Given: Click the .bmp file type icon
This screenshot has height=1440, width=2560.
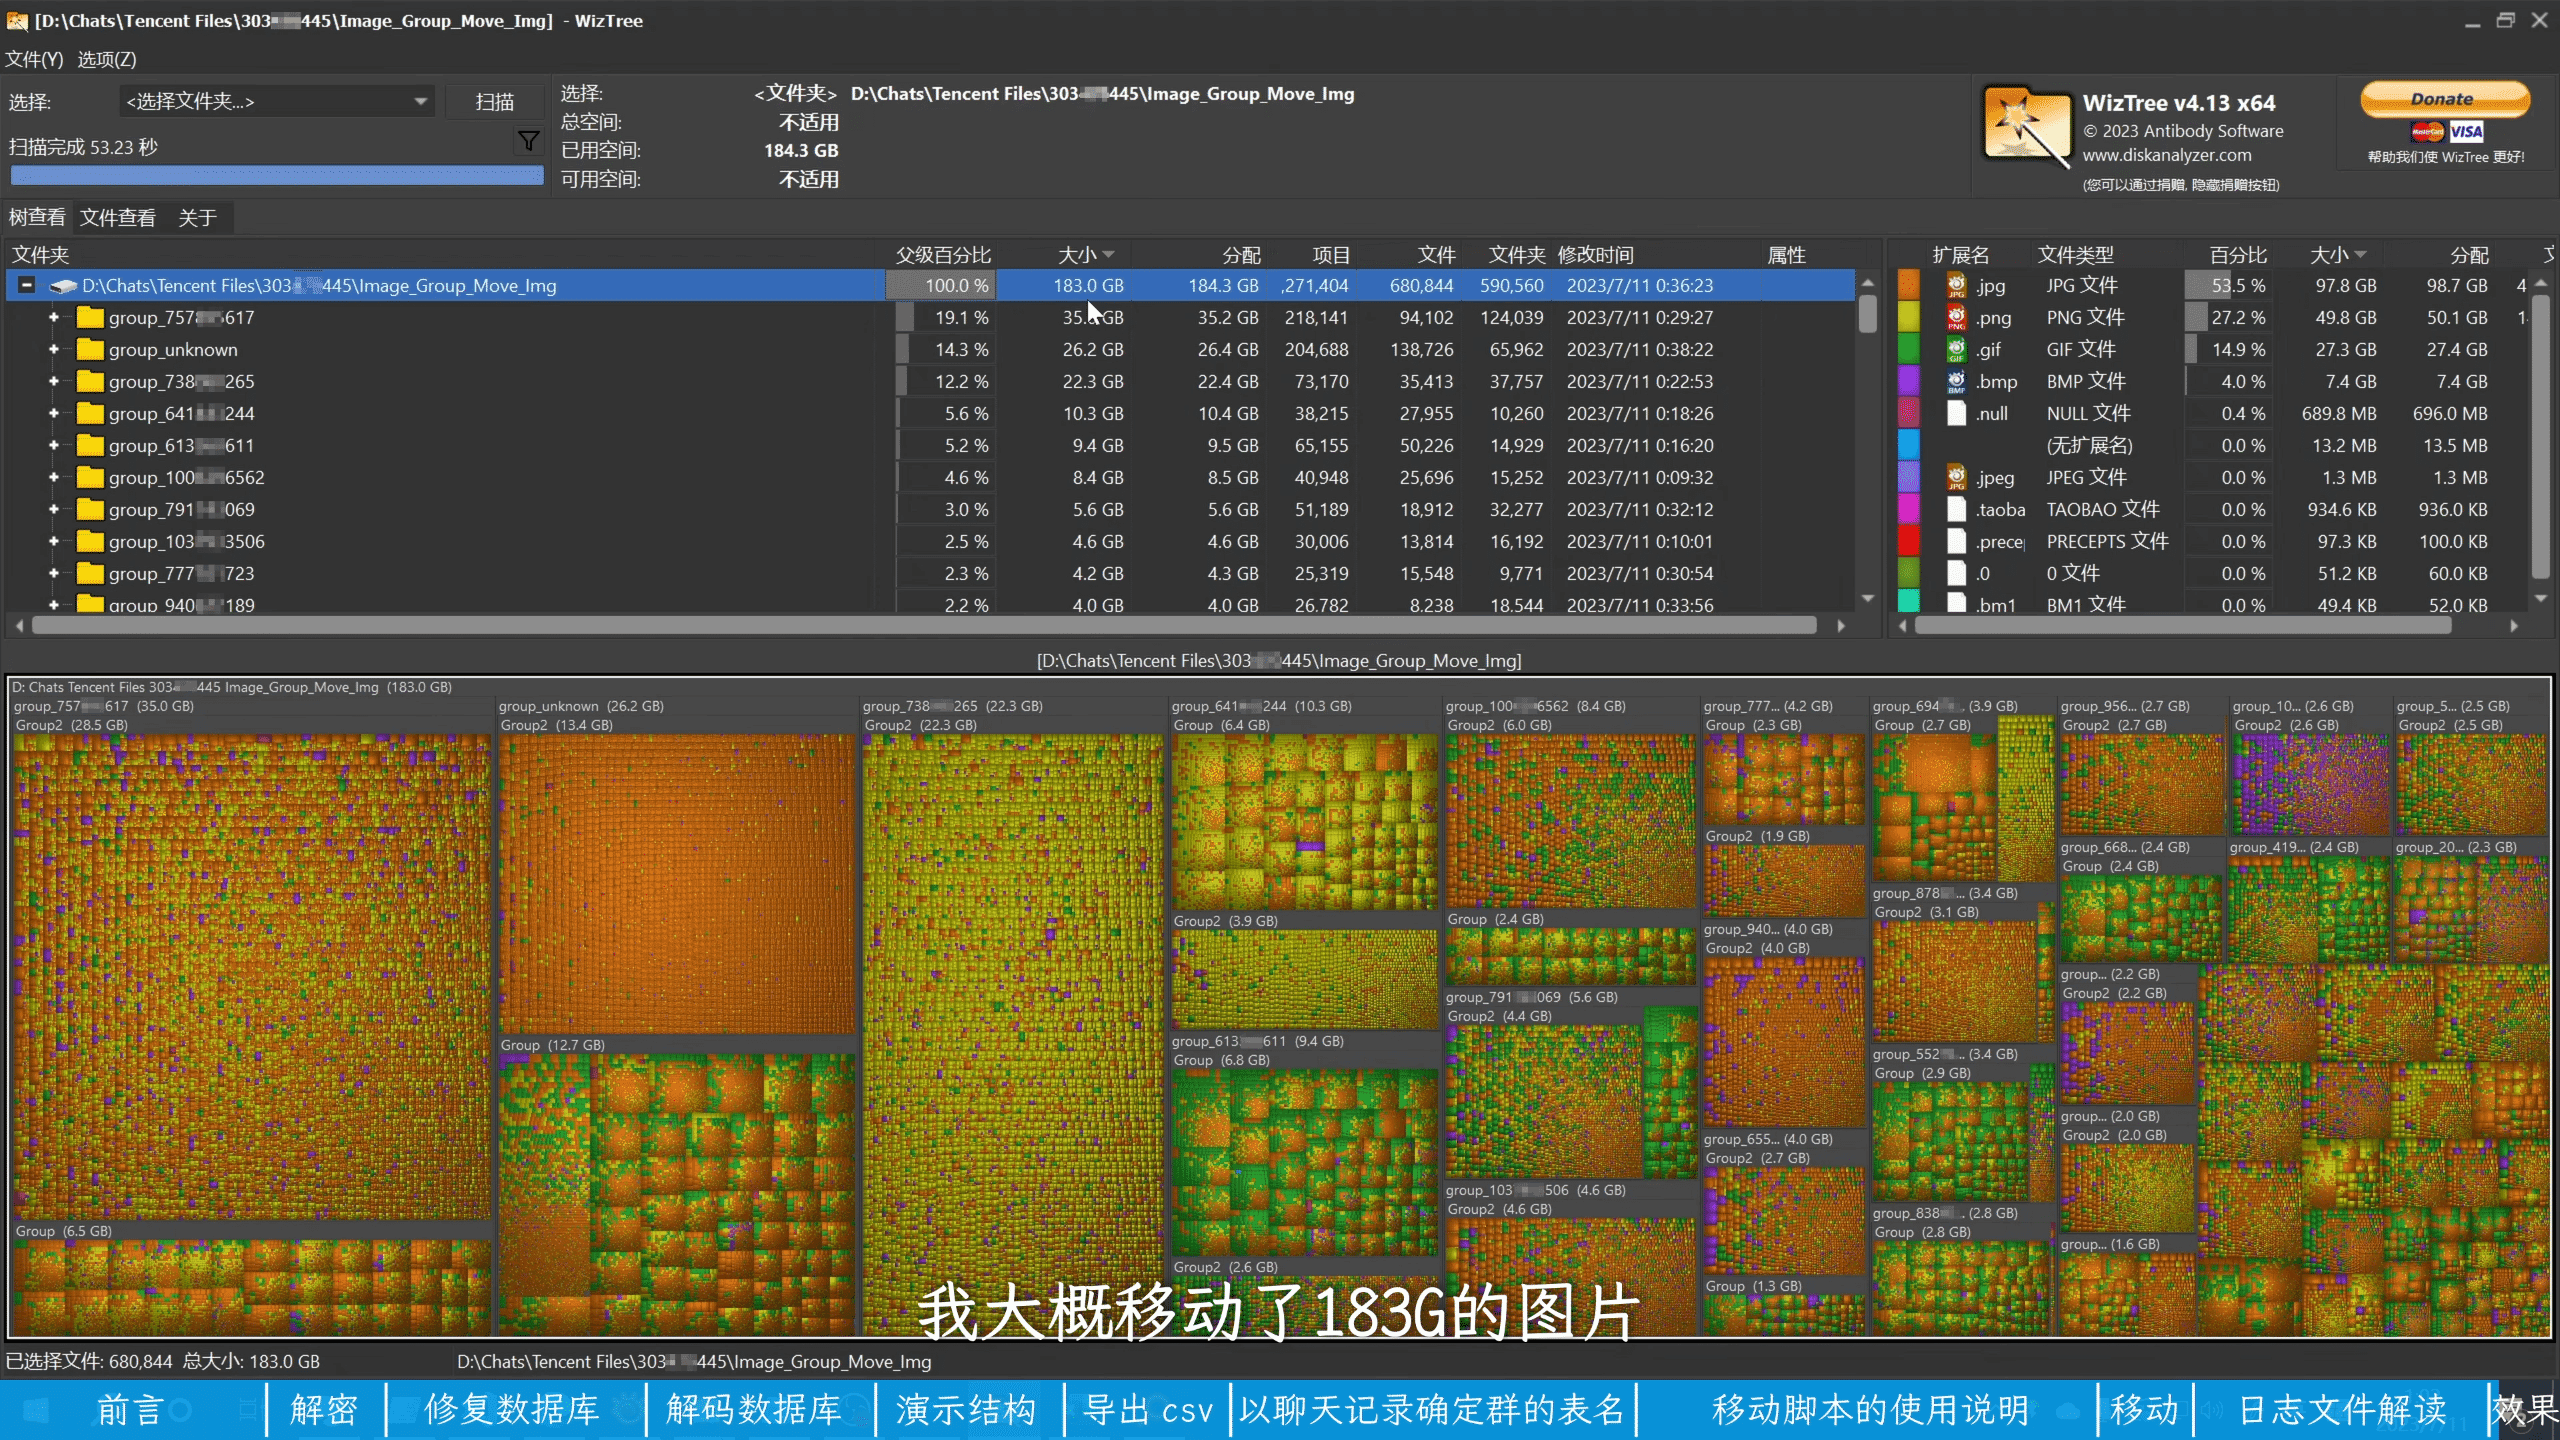Looking at the screenshot, I should click(x=1956, y=382).
